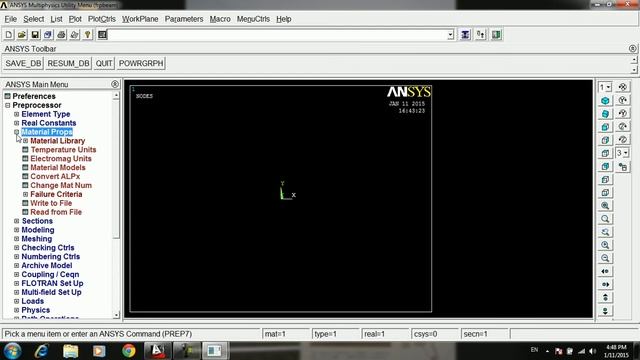Viewport: 640px width, 360px height.
Task: Expand the Element Type tree node
Action: (x=16, y=114)
